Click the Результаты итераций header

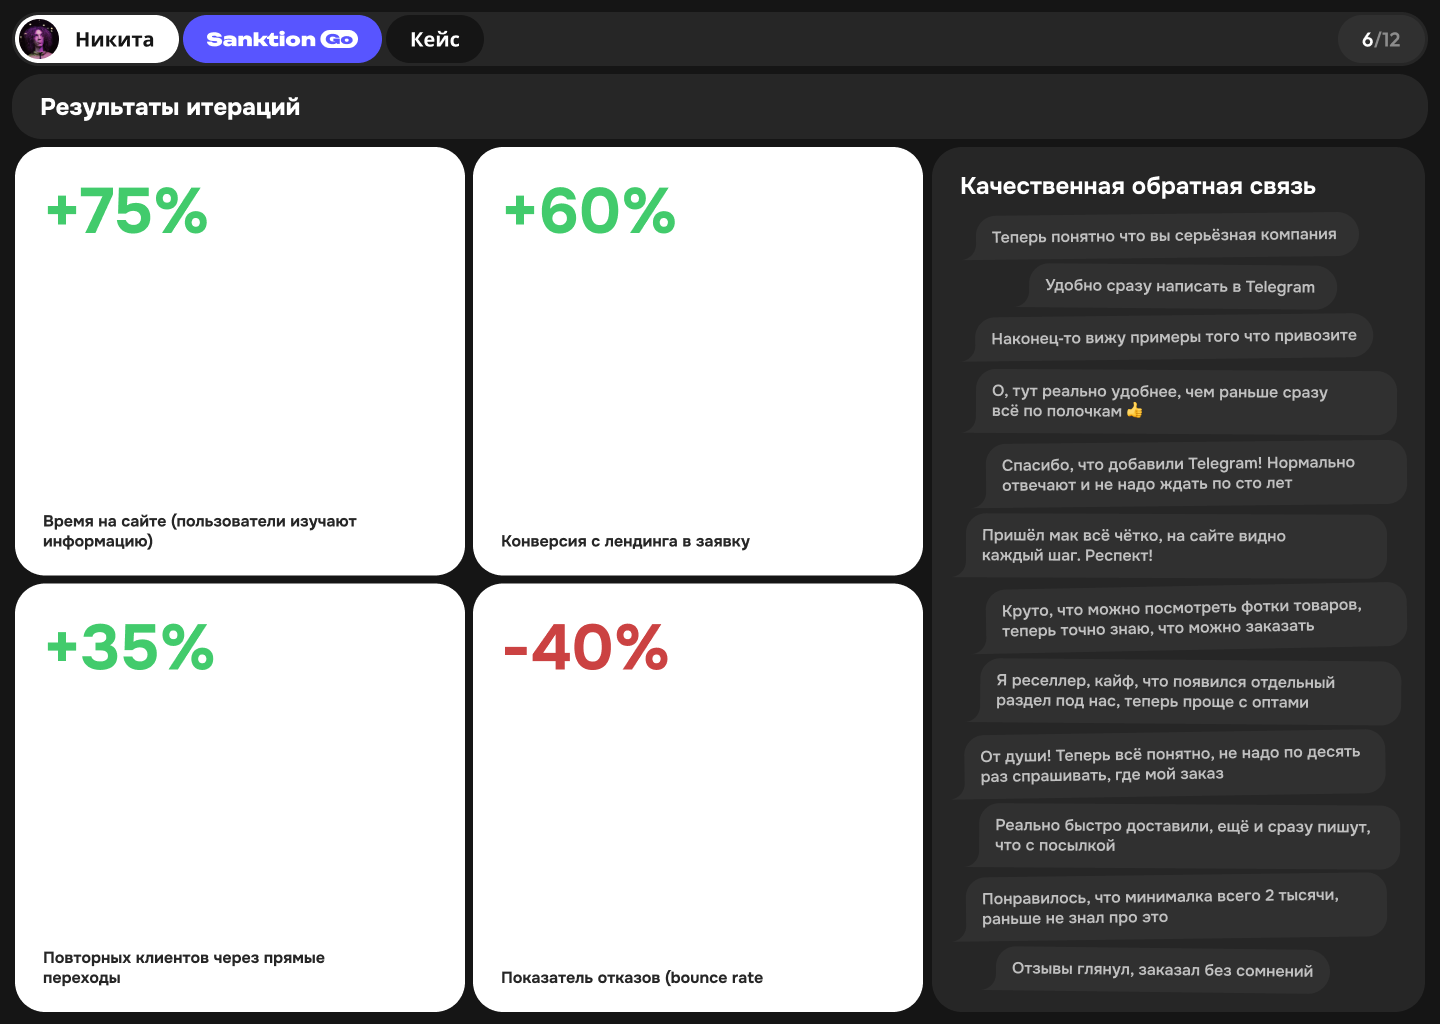169,106
